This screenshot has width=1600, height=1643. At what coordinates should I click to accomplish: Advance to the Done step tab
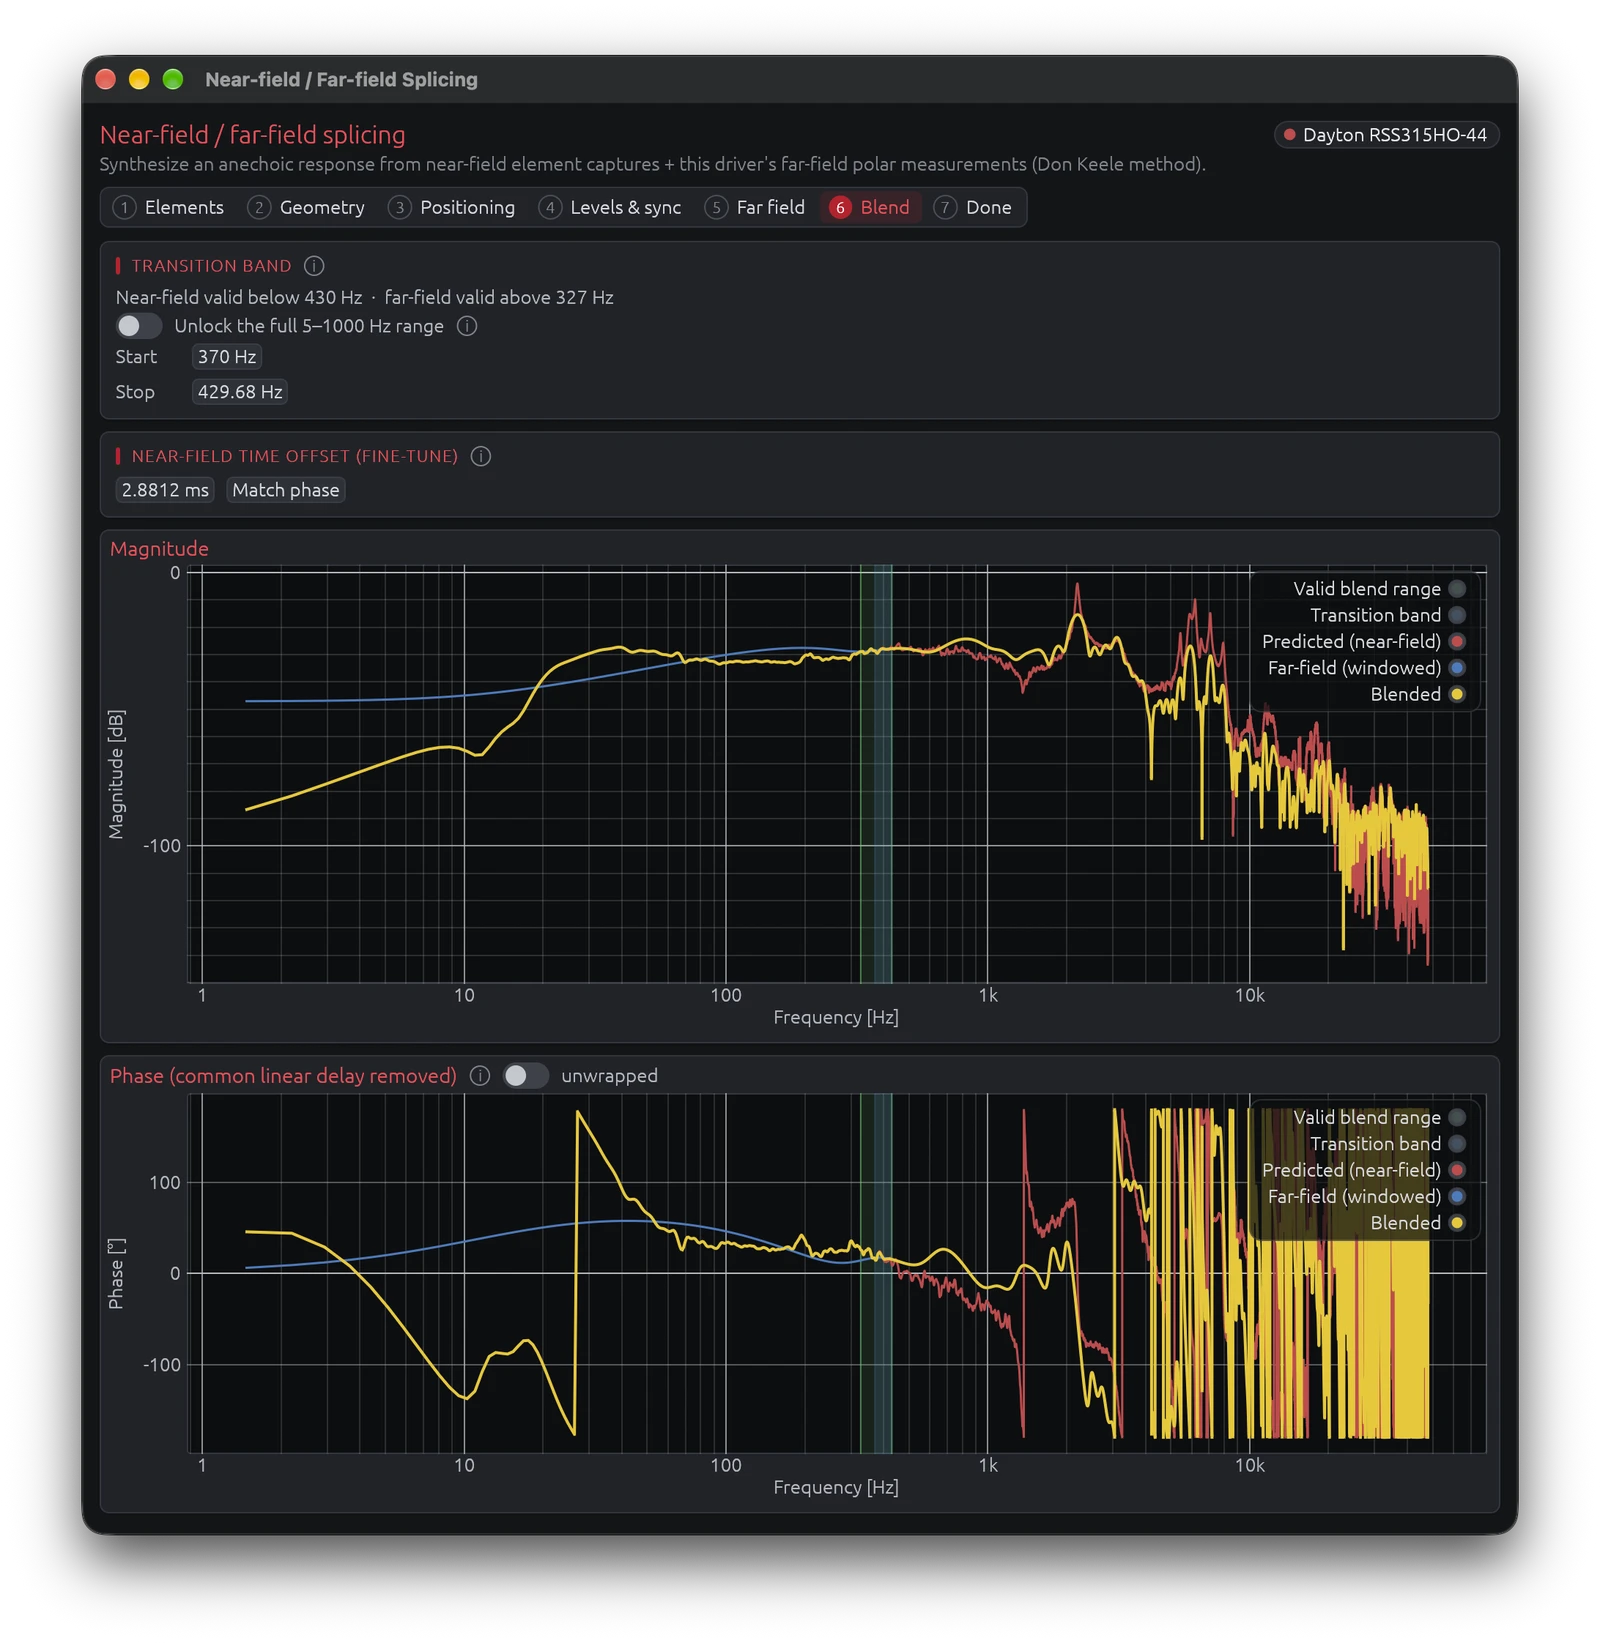973,207
